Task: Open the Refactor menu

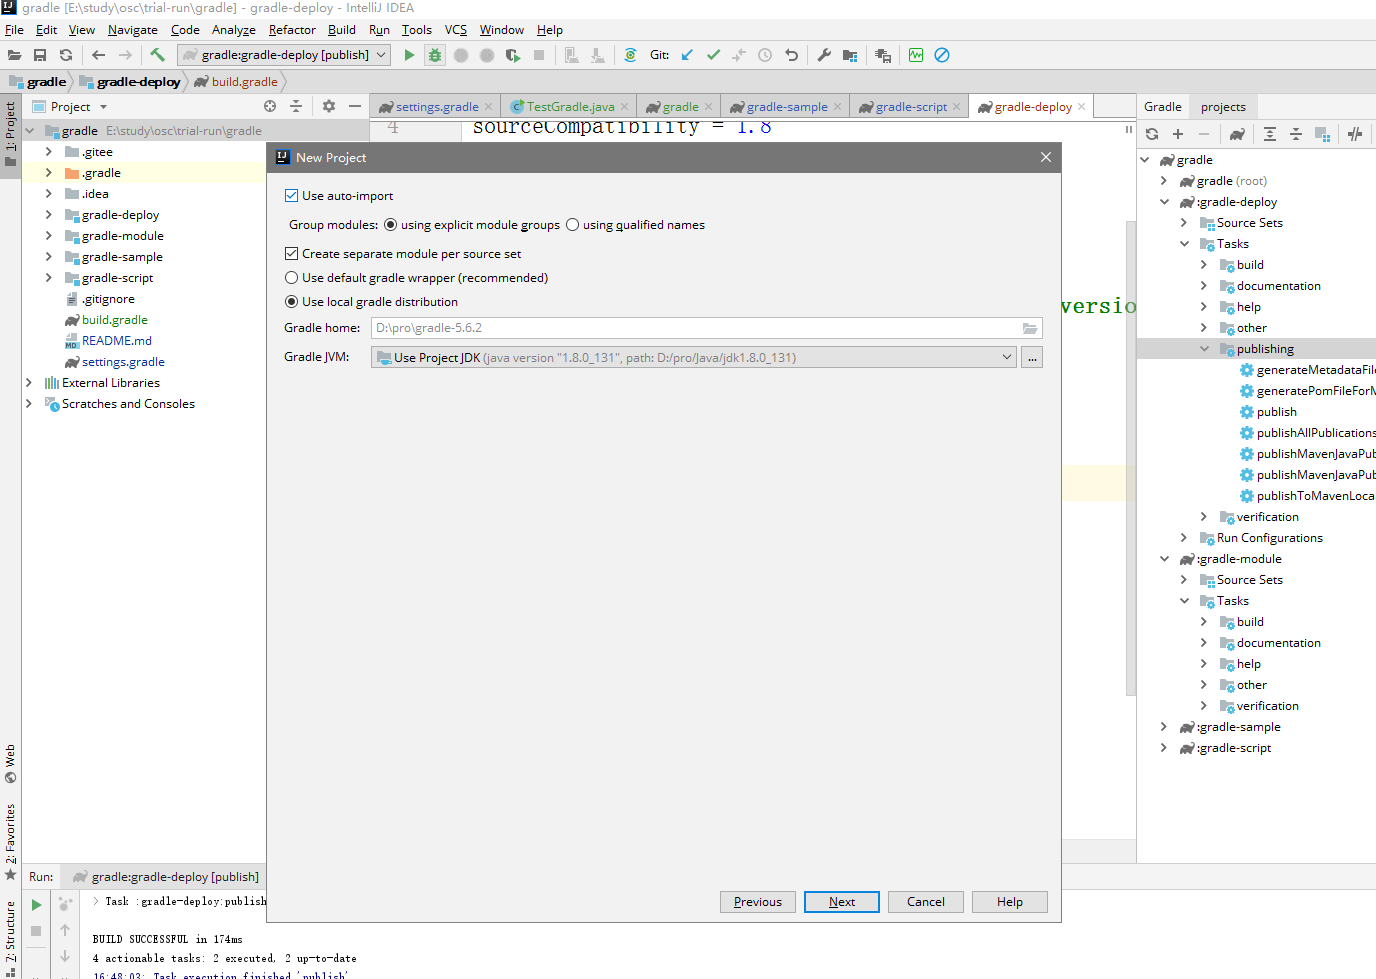Action: click(x=292, y=30)
